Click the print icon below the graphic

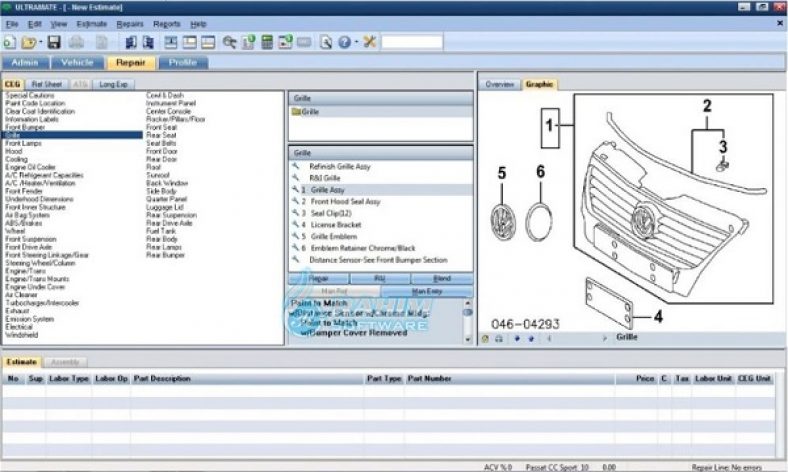pos(497,338)
